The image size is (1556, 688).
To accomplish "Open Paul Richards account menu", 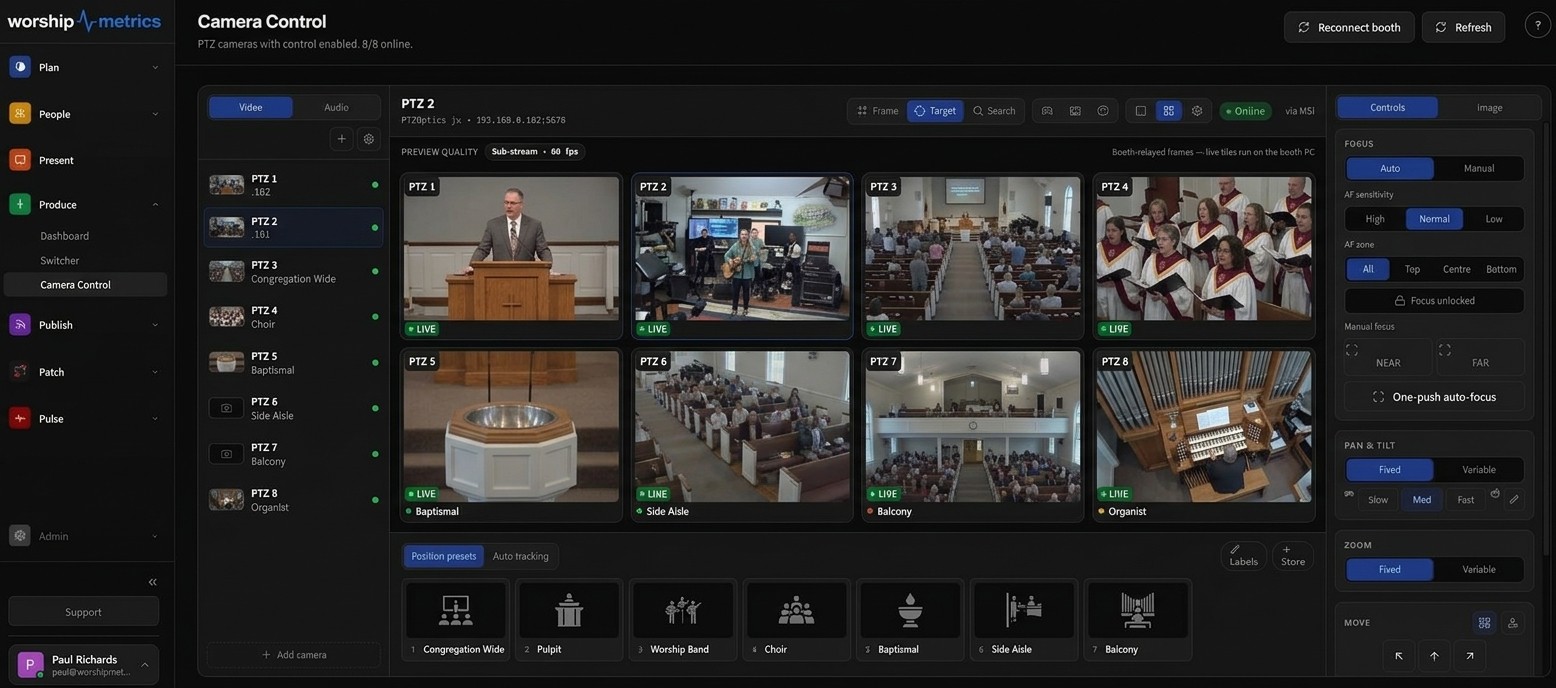I will [x=84, y=665].
